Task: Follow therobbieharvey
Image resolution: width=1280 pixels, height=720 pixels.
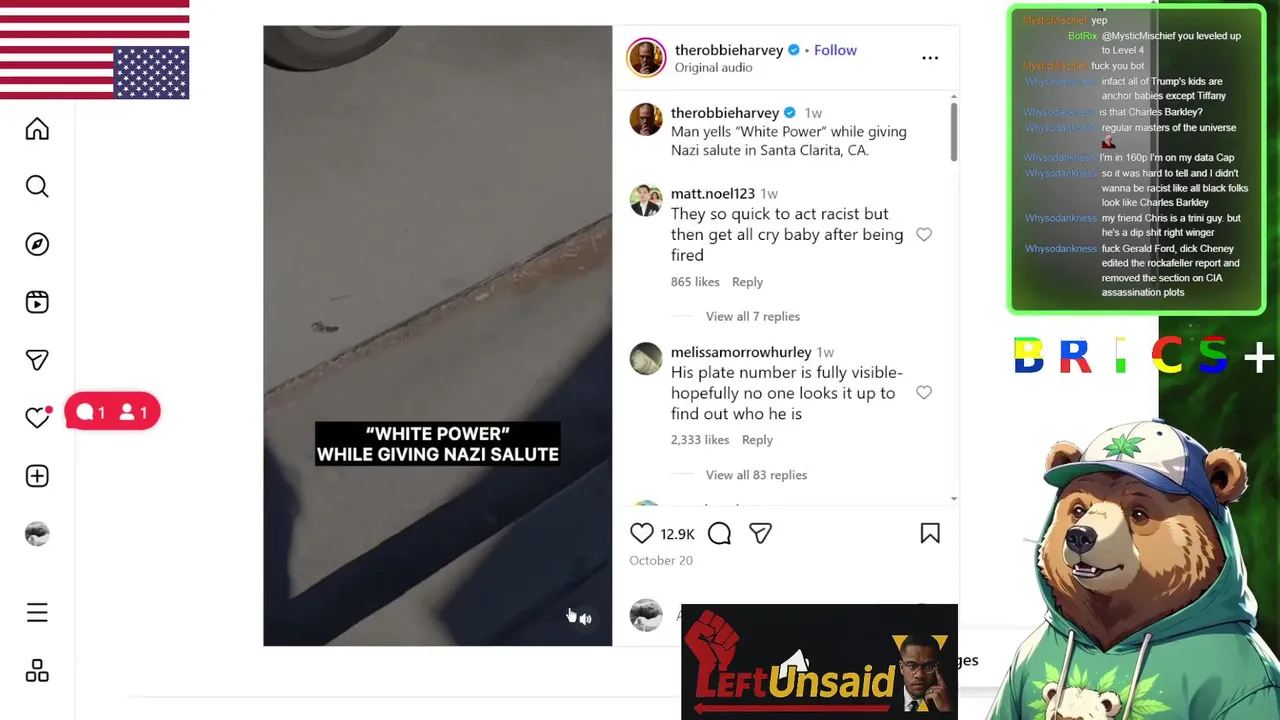Action: (x=835, y=50)
